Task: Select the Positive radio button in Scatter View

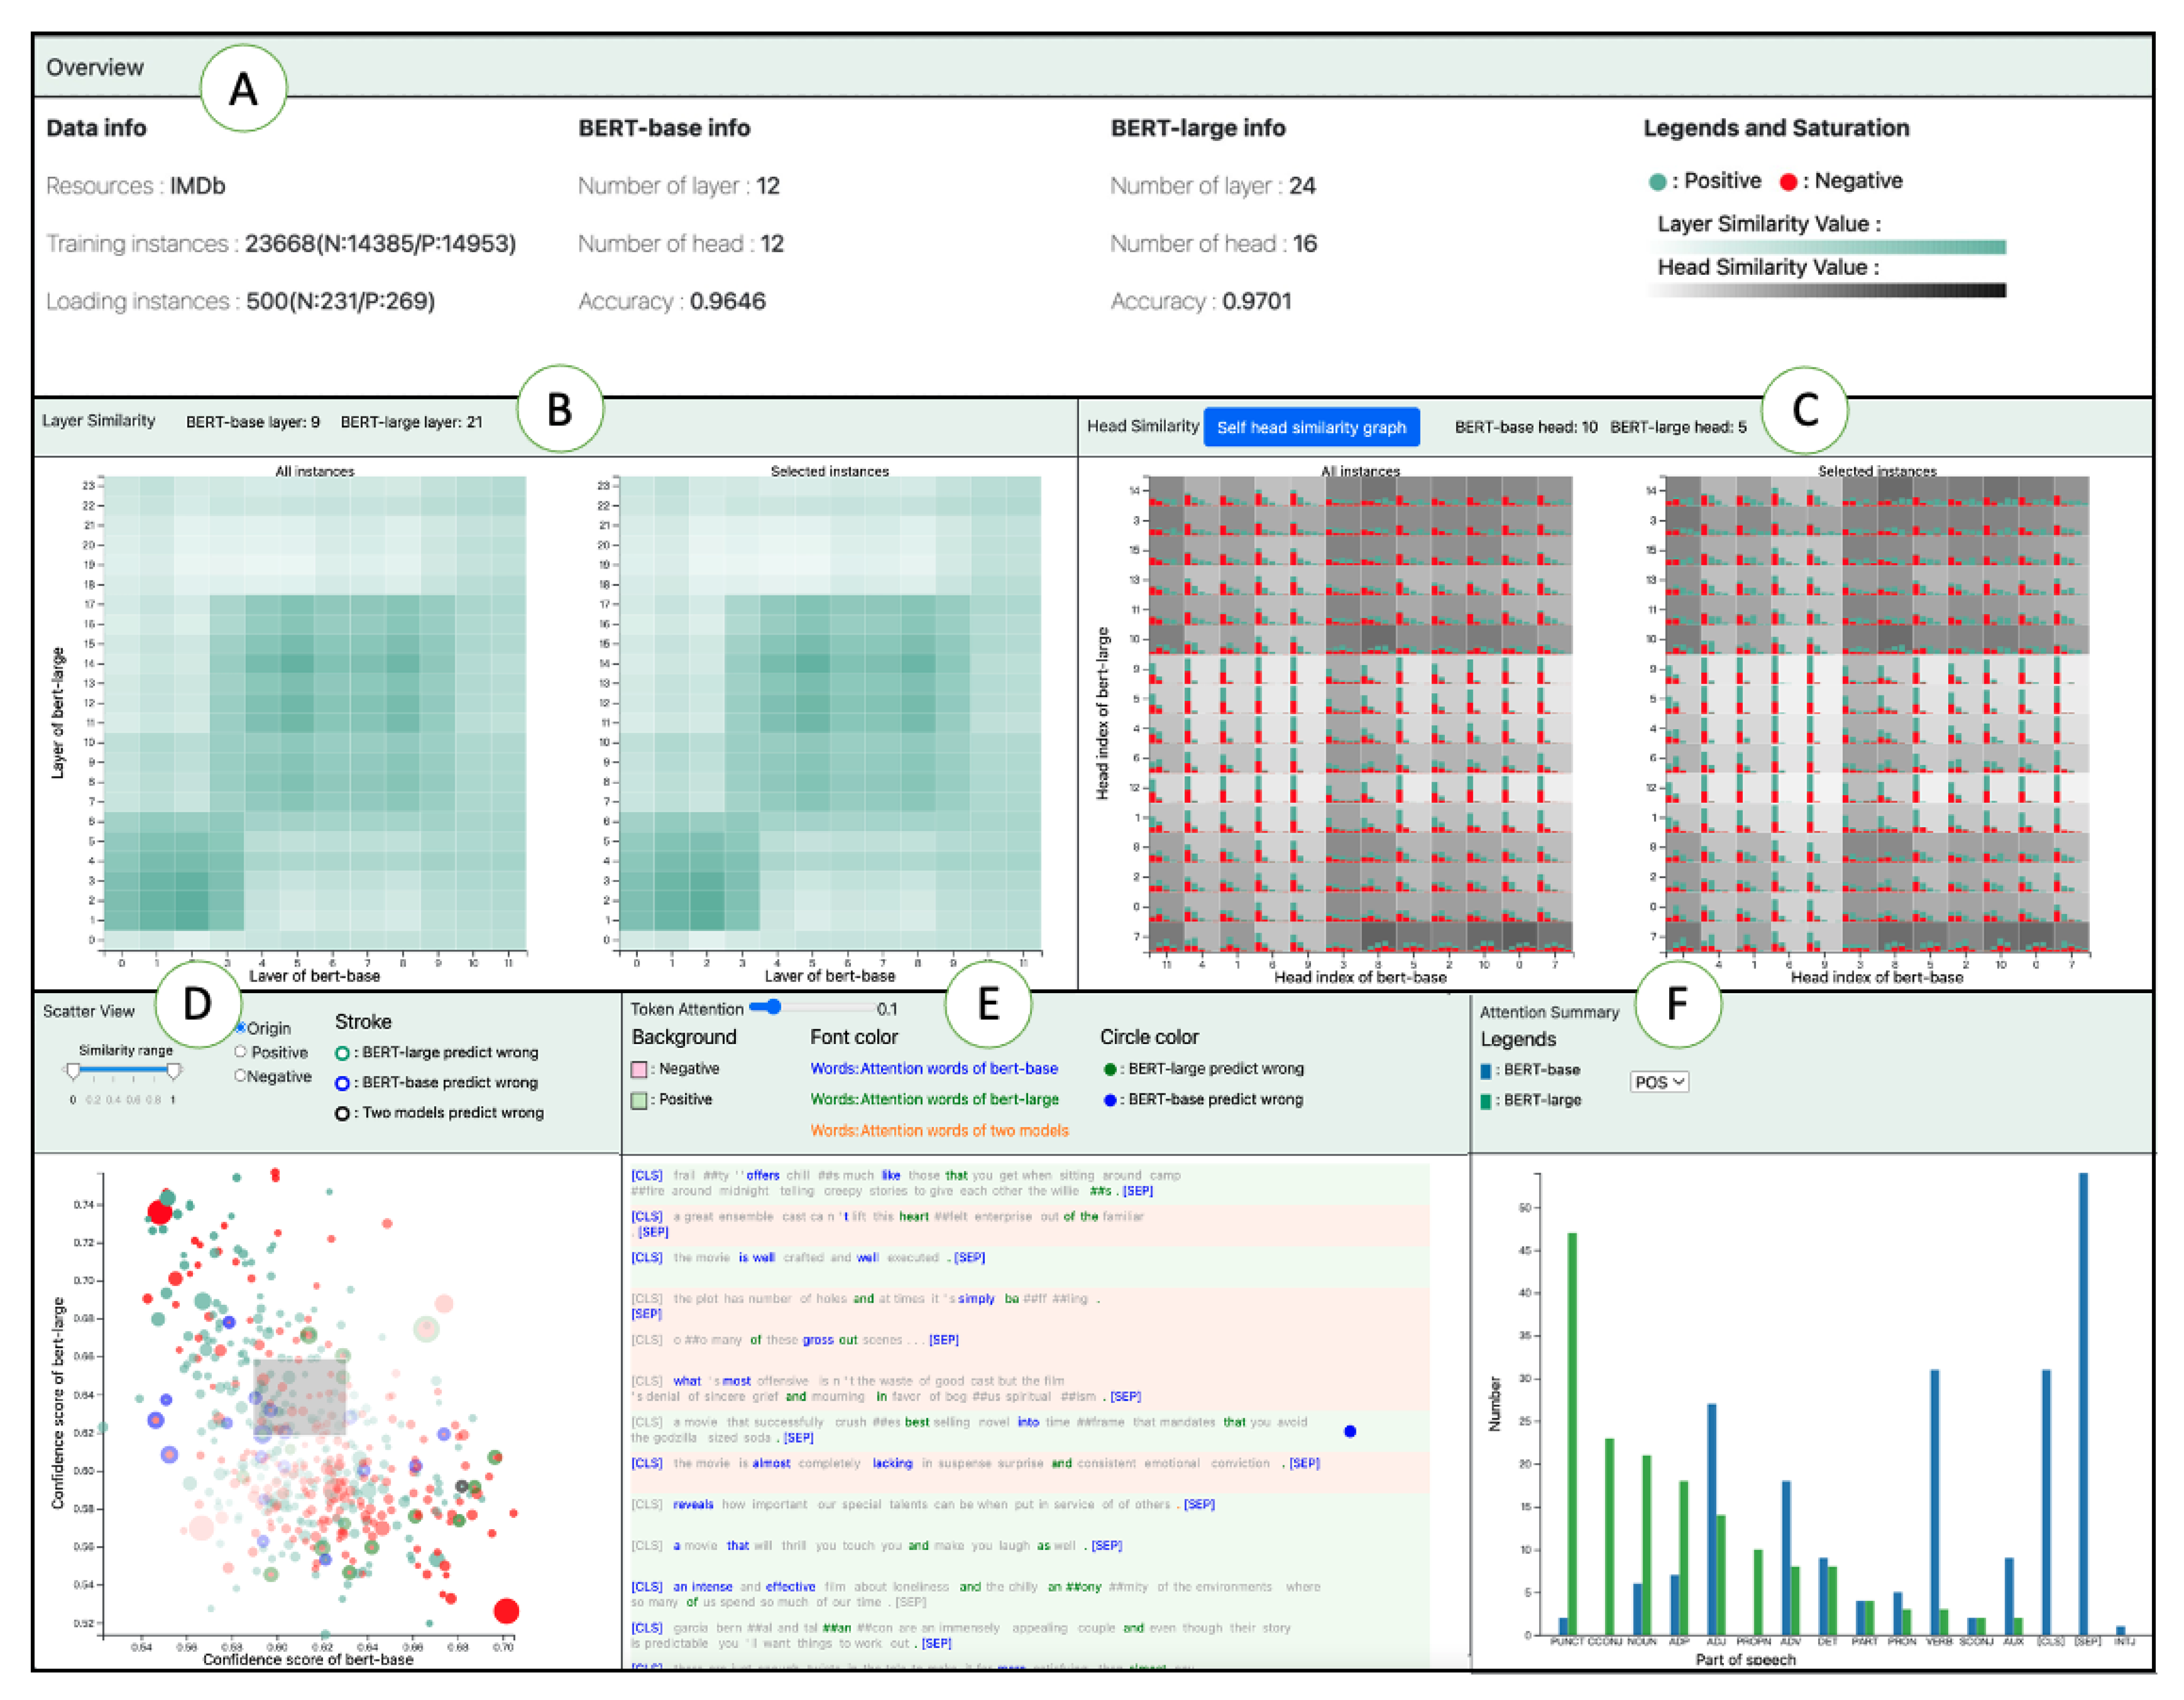Action: 241,1052
